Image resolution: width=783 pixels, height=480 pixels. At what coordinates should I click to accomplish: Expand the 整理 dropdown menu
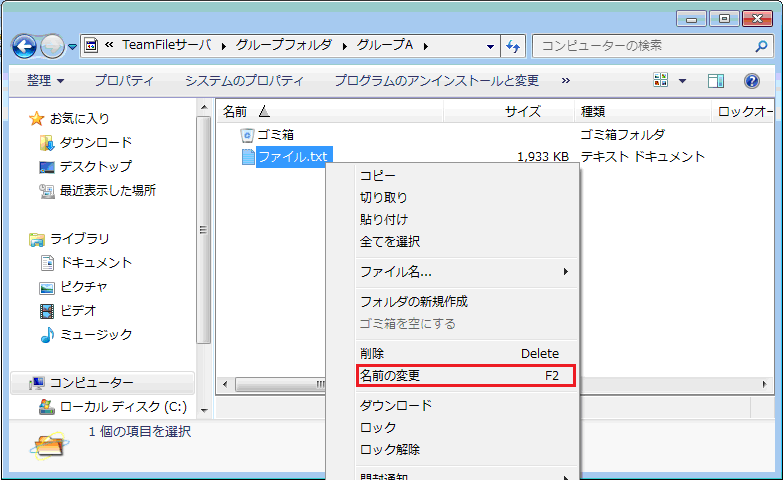(x=46, y=80)
